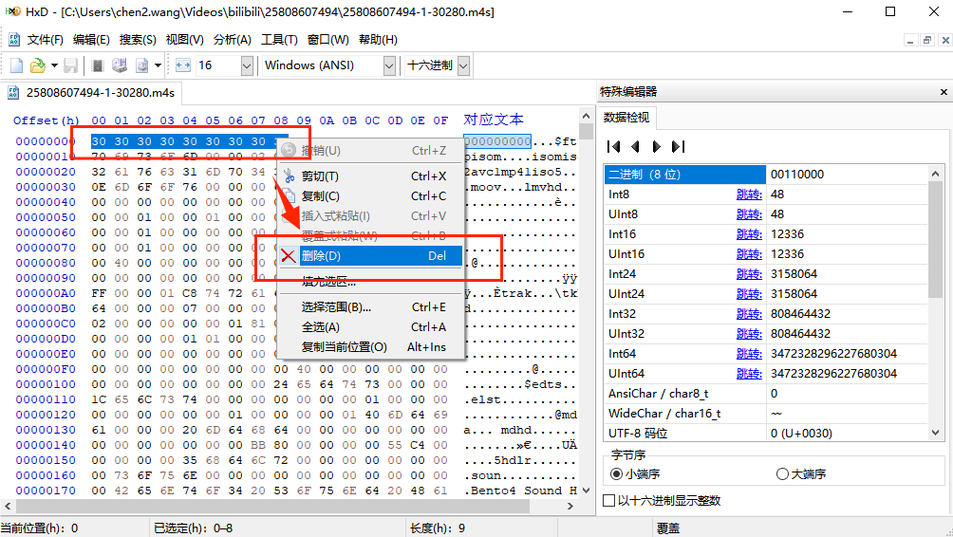Select the 25808607494-1-30280.m4s file tab
Screen dimensions: 953x537
(92, 93)
